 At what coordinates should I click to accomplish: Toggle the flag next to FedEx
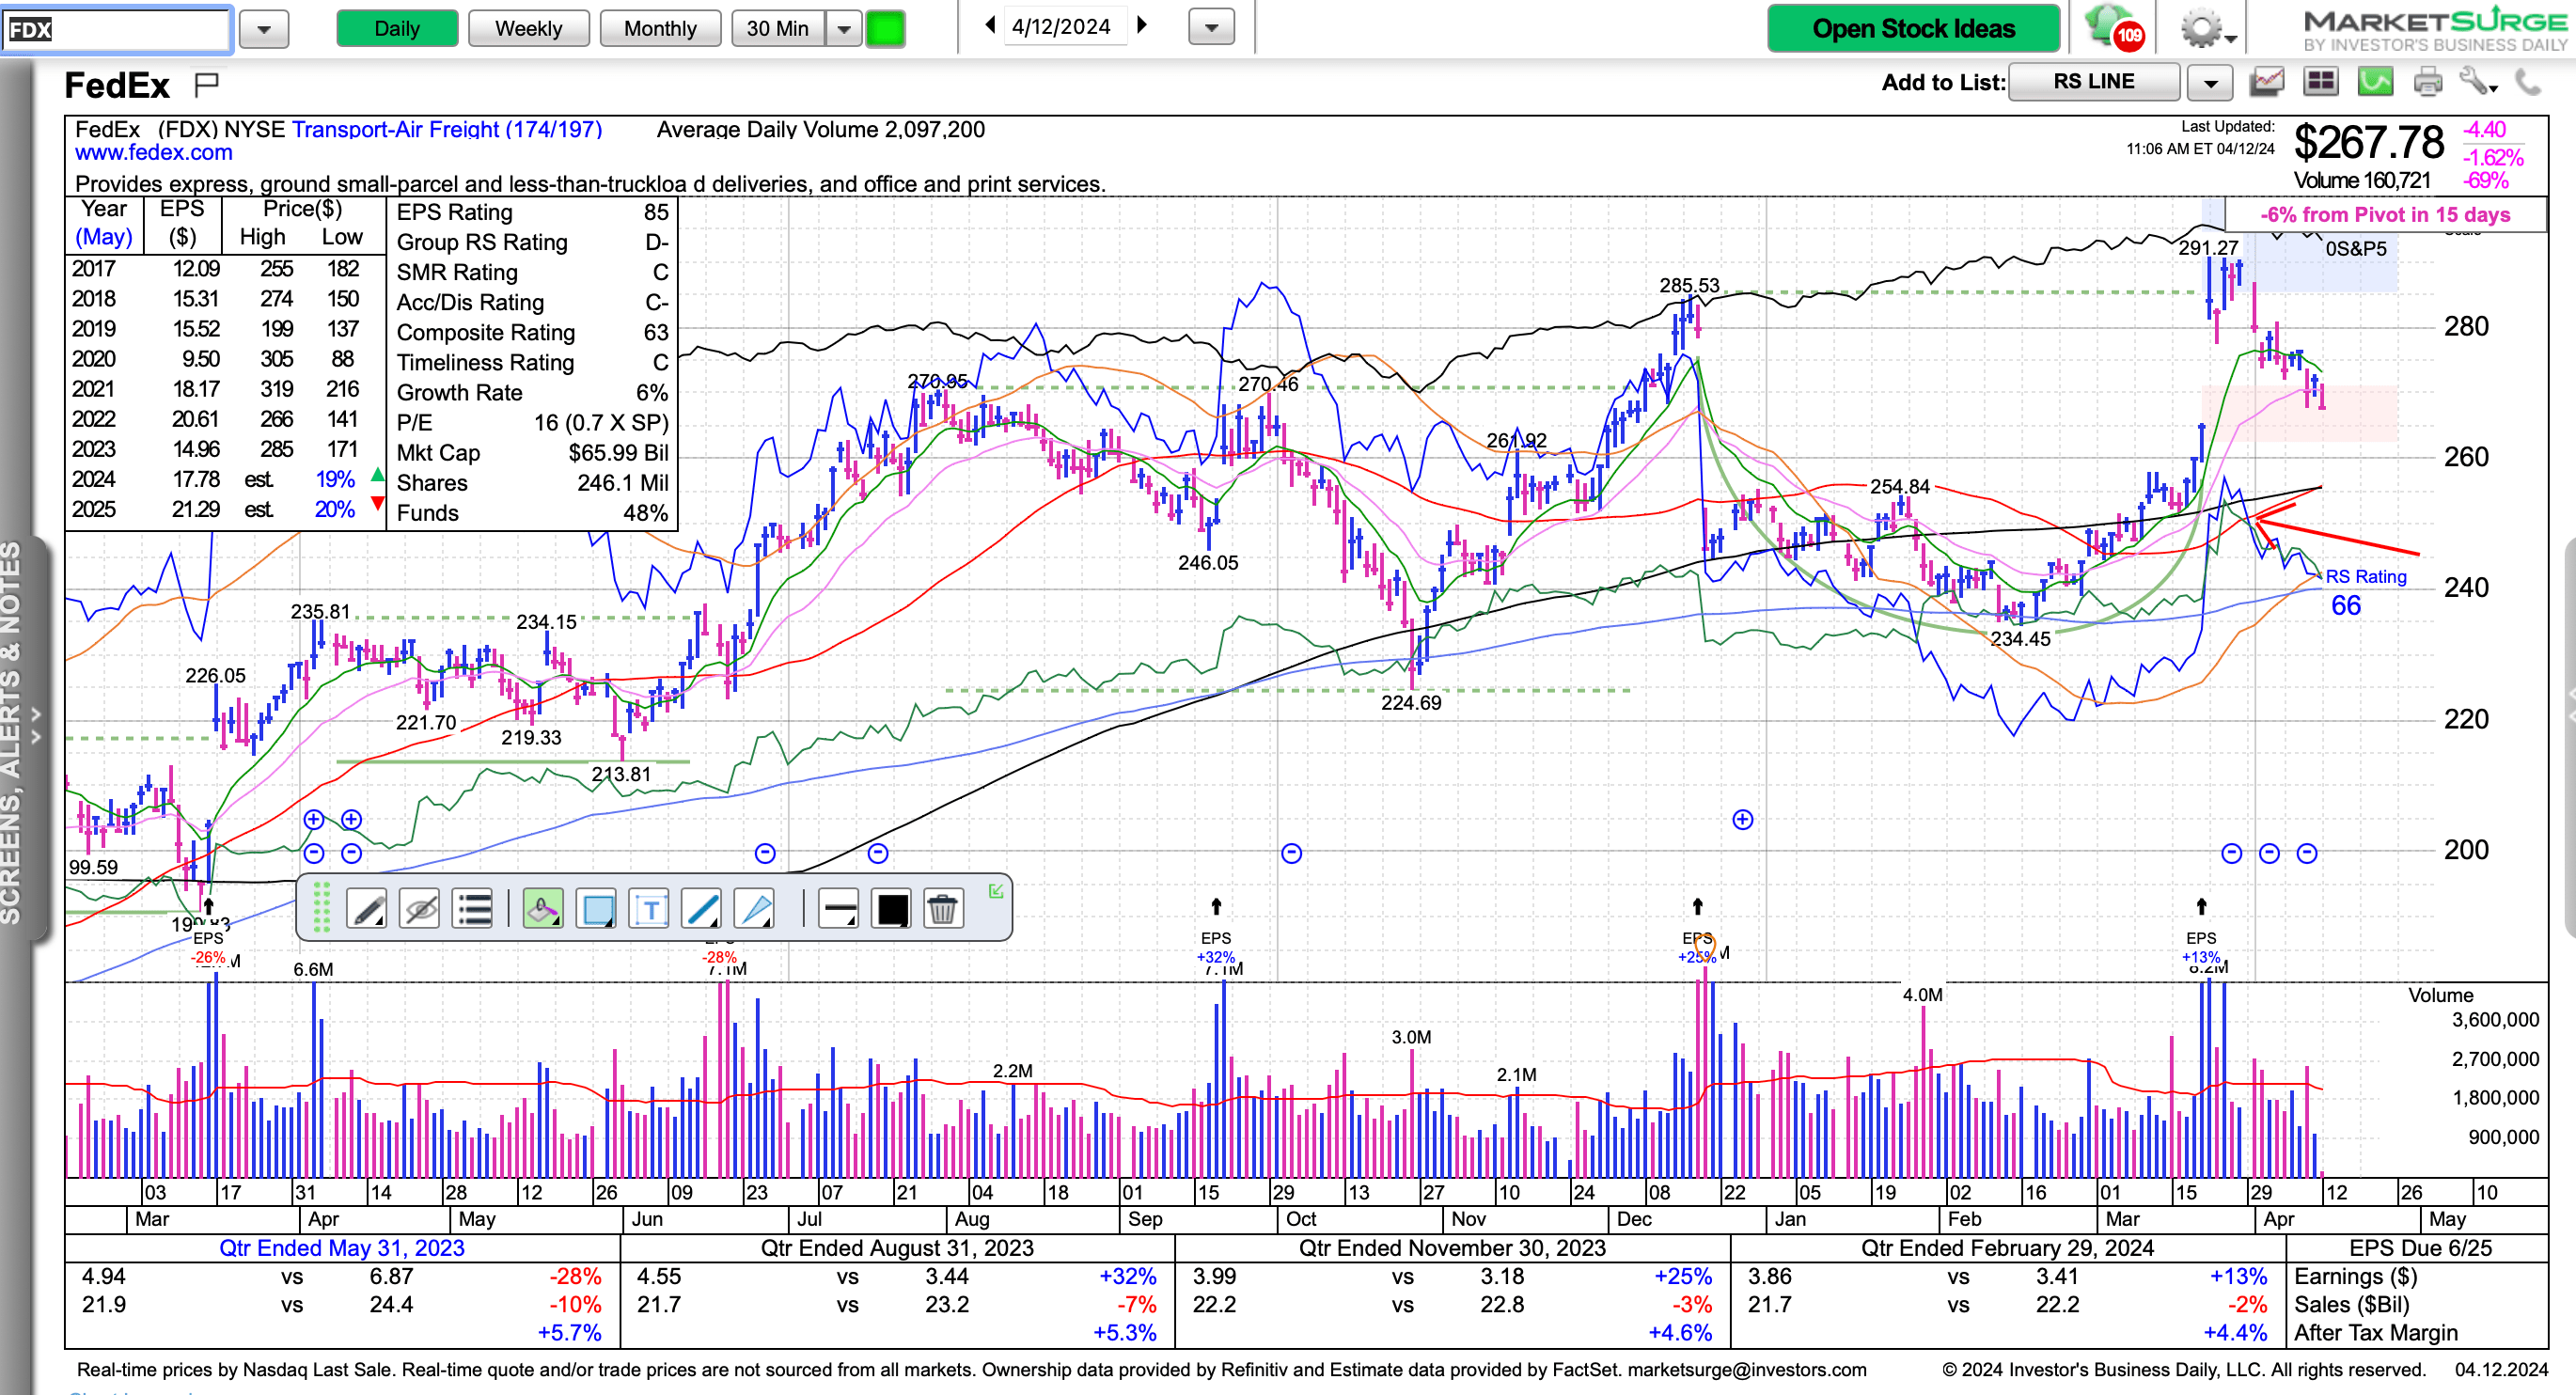[207, 85]
